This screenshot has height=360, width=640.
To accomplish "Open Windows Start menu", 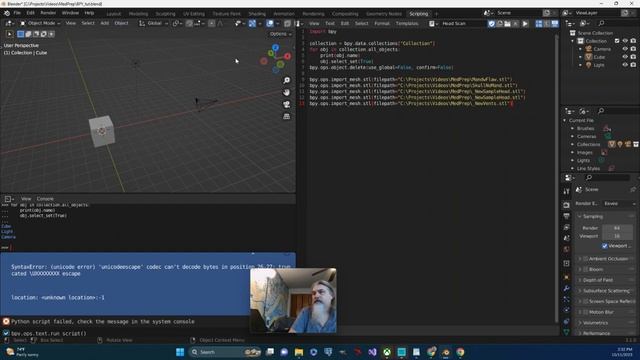I will tap(180, 352).
